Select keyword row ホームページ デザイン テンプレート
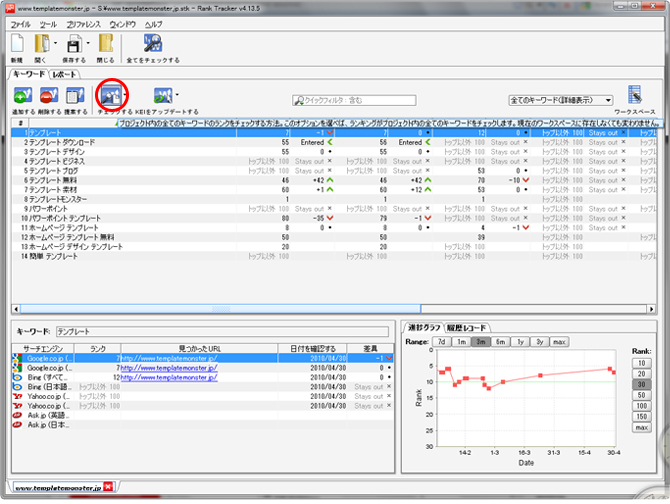670x504 pixels. (333, 247)
